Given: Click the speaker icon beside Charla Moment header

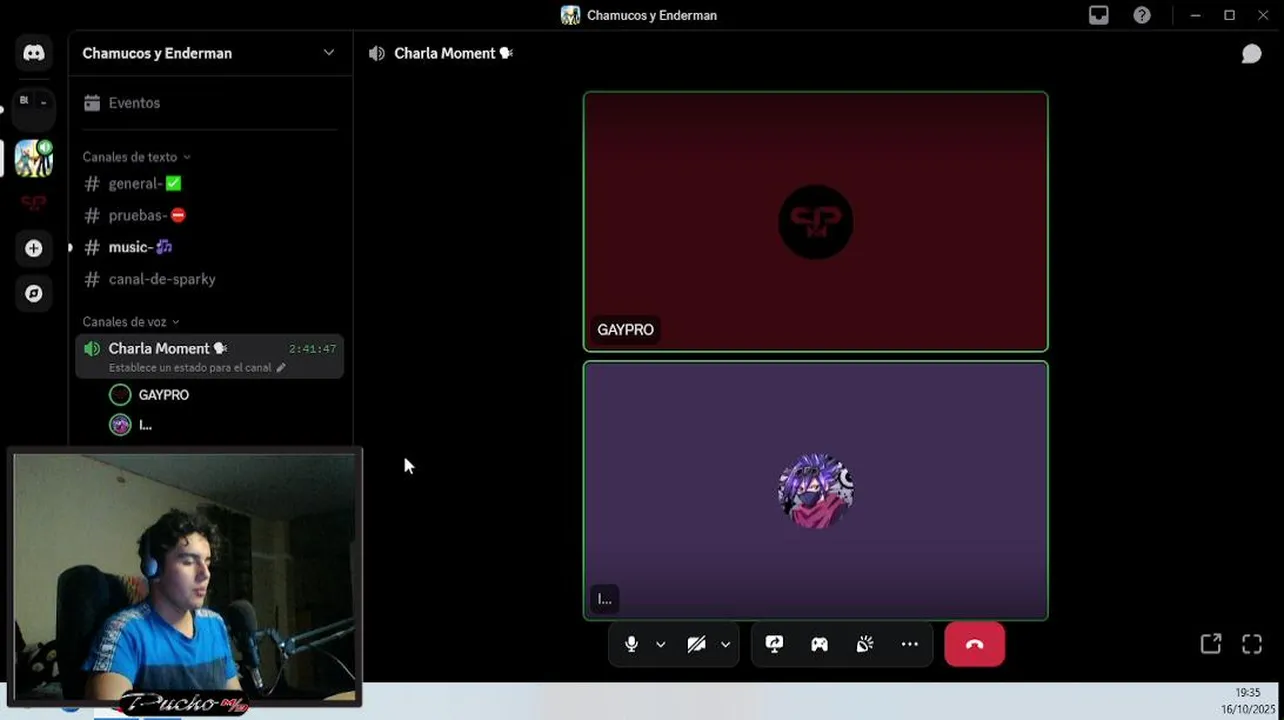Looking at the screenshot, I should point(376,53).
